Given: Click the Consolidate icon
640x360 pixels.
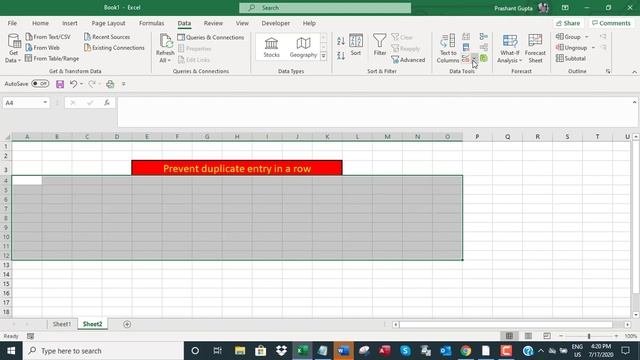Looking at the screenshot, I should [x=484, y=37].
